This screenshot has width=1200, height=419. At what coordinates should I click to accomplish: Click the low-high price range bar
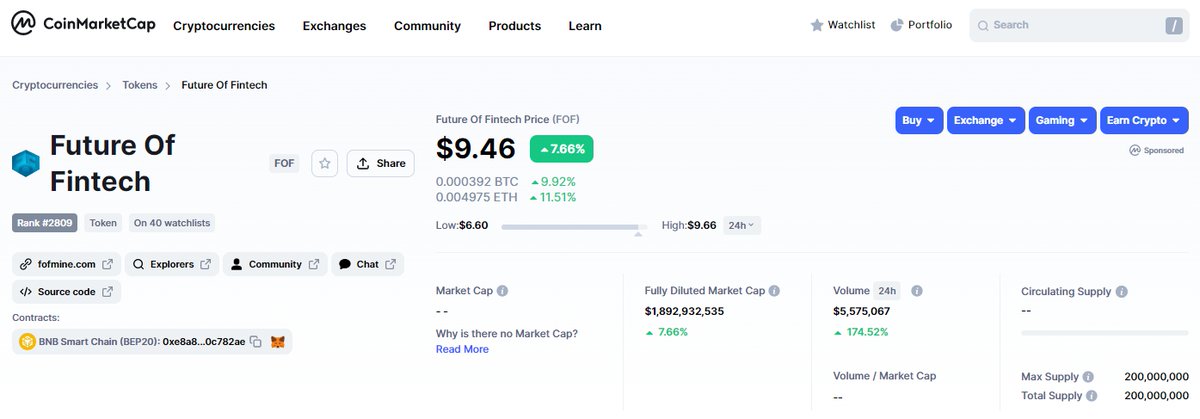coord(573,227)
